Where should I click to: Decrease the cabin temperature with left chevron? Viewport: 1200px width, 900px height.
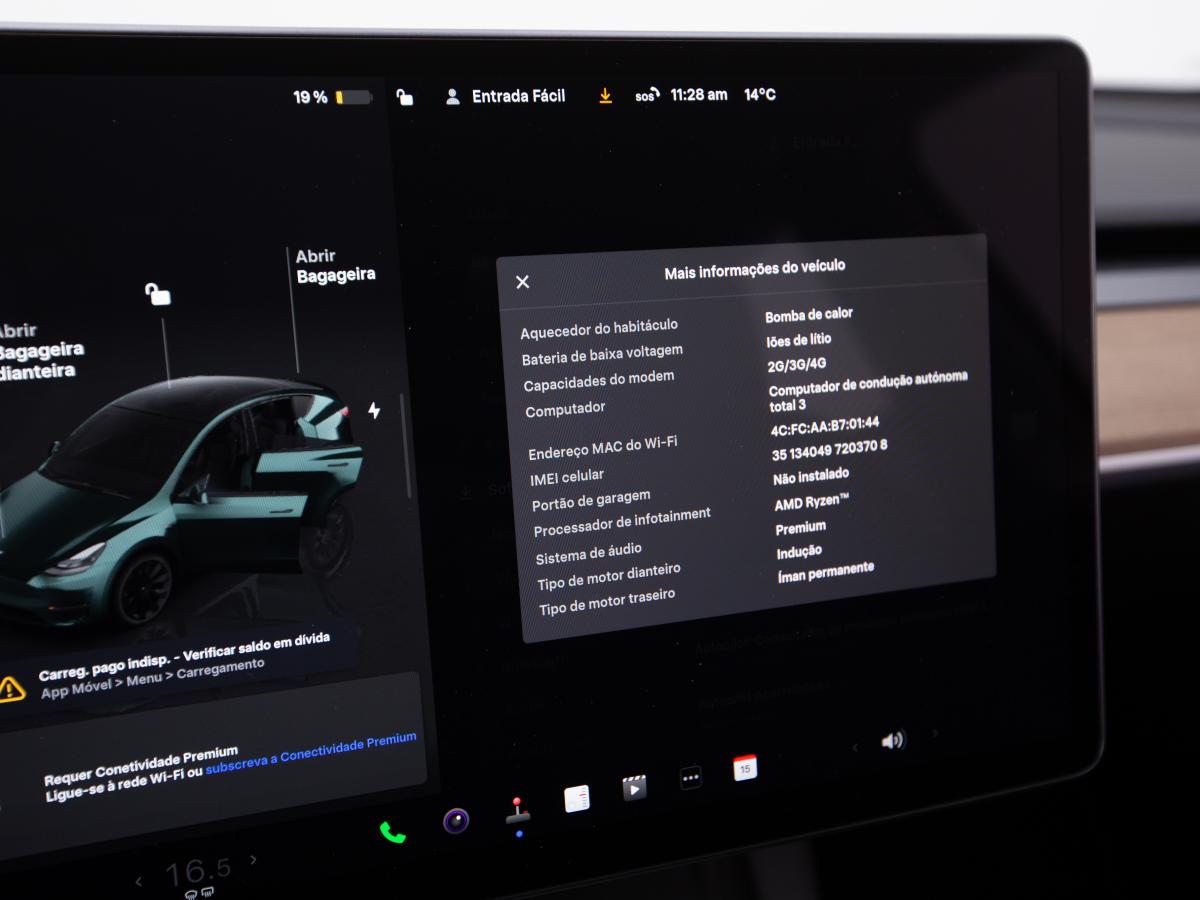click(x=140, y=881)
